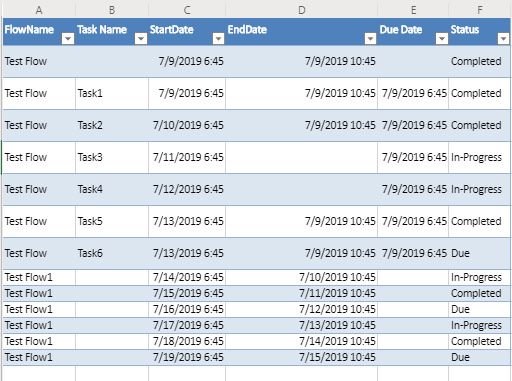Select Task6 row Due status cell
Image resolution: width=512 pixels, height=381 pixels.
pyautogui.click(x=479, y=253)
